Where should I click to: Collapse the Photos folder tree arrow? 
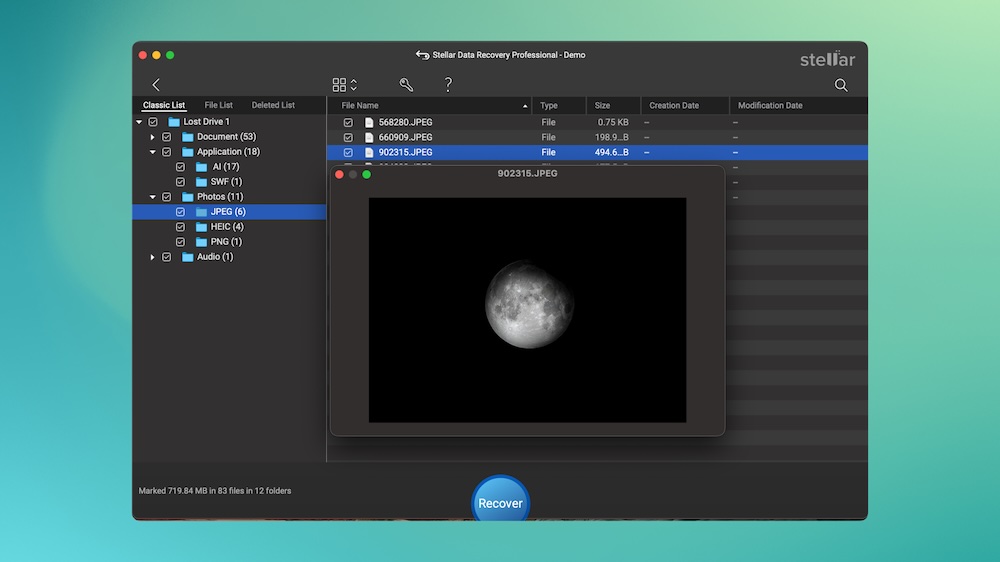pos(153,197)
